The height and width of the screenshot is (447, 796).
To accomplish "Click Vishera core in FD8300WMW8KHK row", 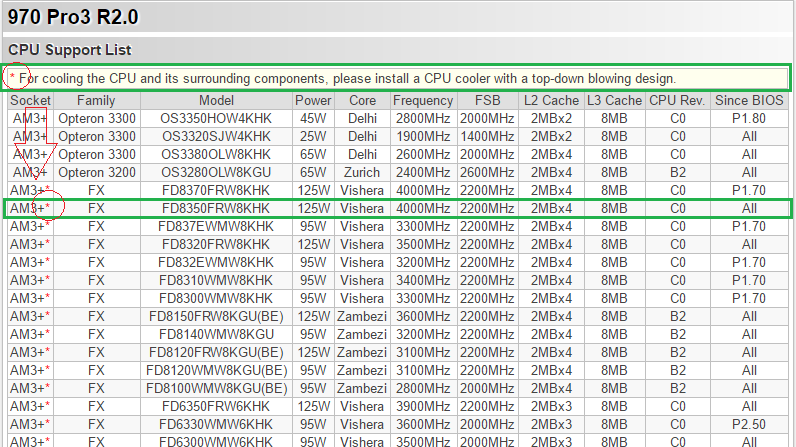I will point(362,298).
